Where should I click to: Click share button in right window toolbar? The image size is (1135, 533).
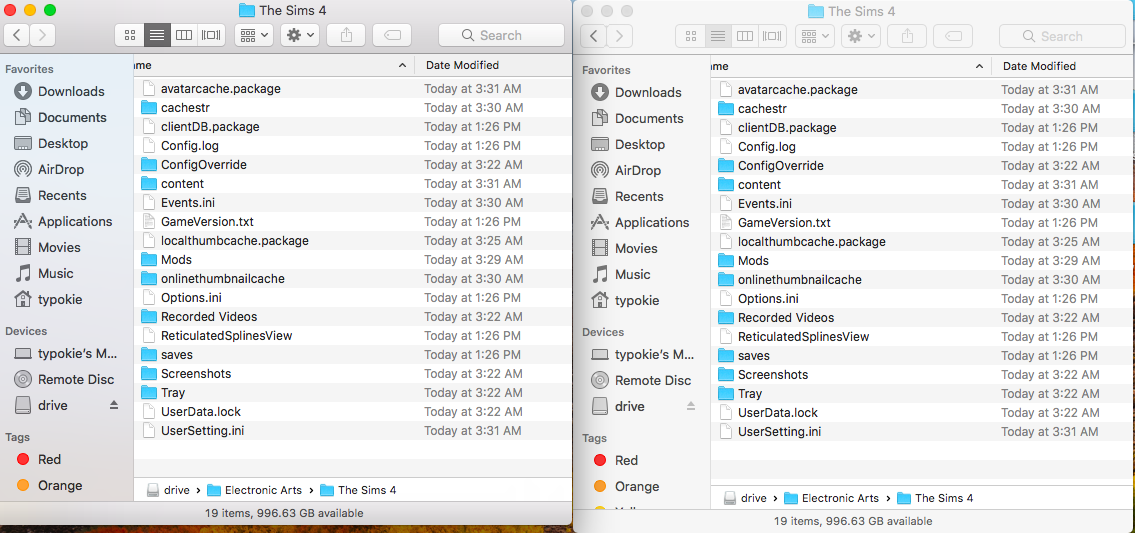click(x=906, y=35)
